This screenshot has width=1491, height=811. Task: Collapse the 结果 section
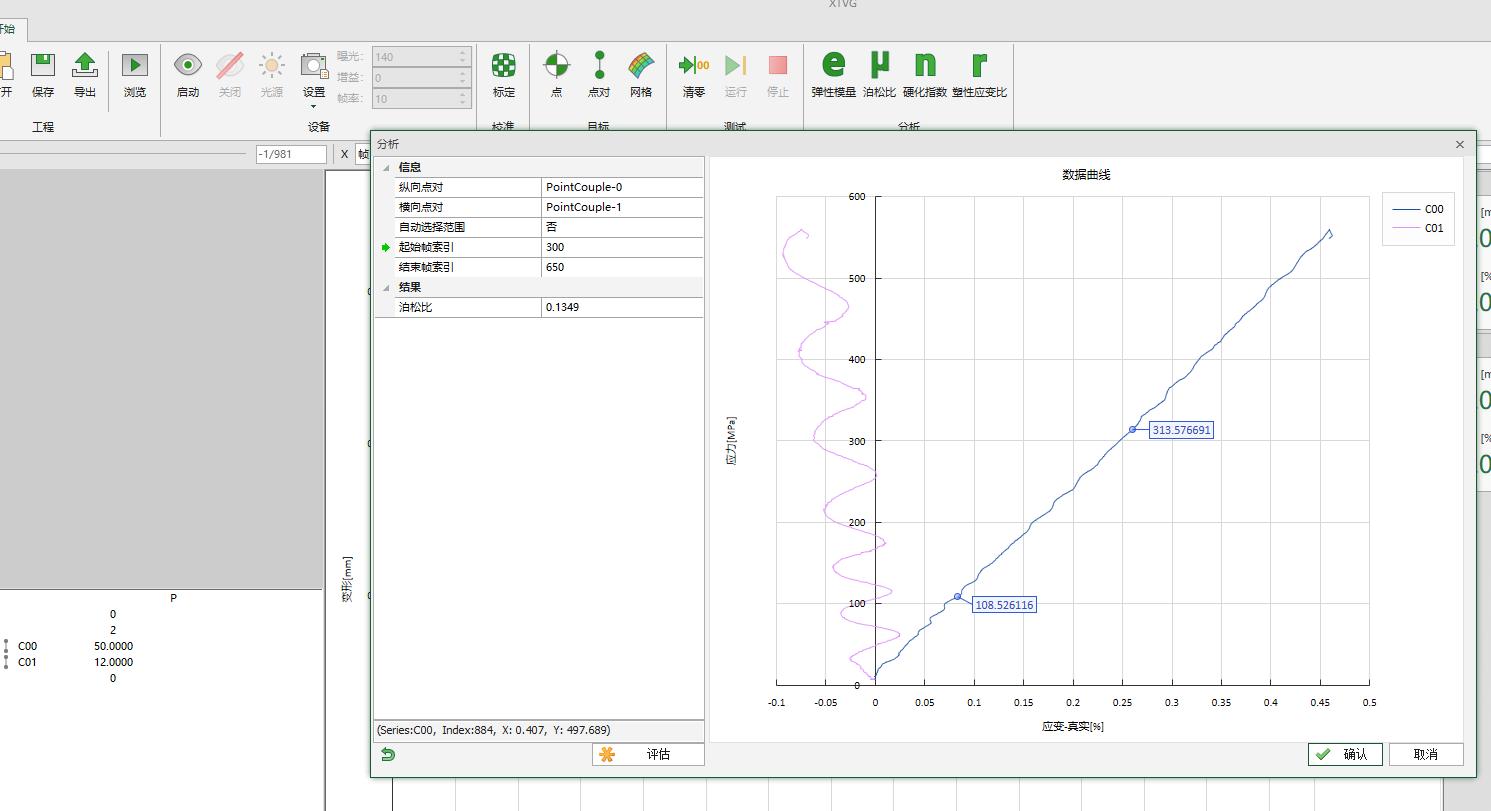[387, 287]
